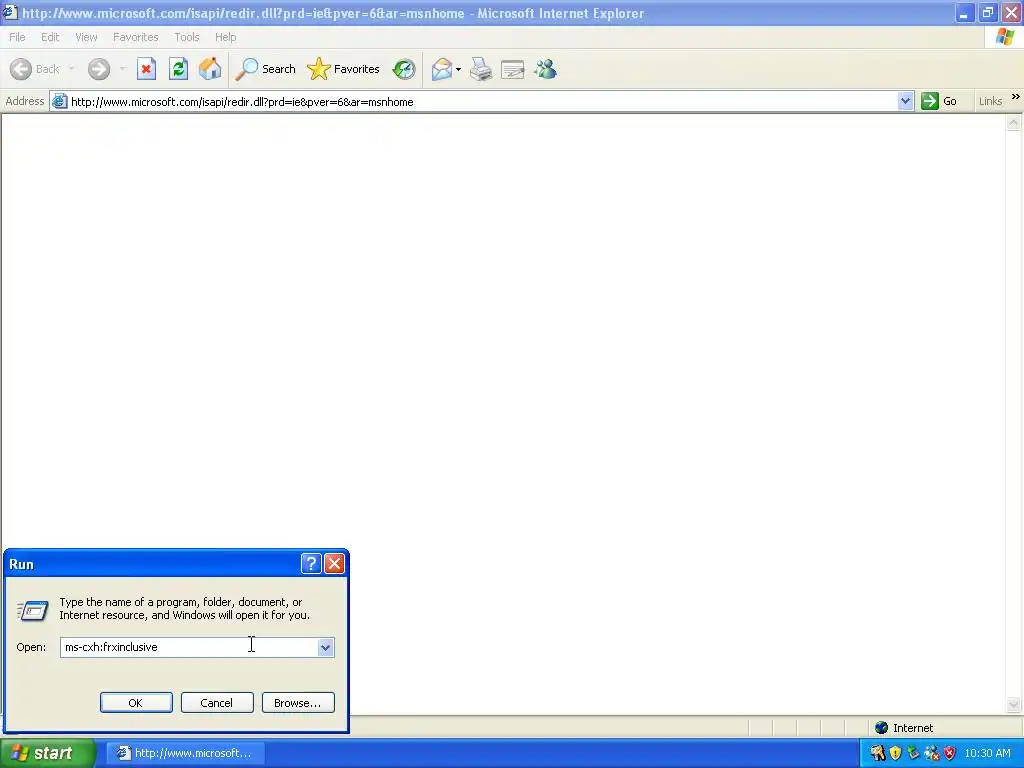Open the History clock icon
This screenshot has width=1024, height=768.
tap(404, 69)
